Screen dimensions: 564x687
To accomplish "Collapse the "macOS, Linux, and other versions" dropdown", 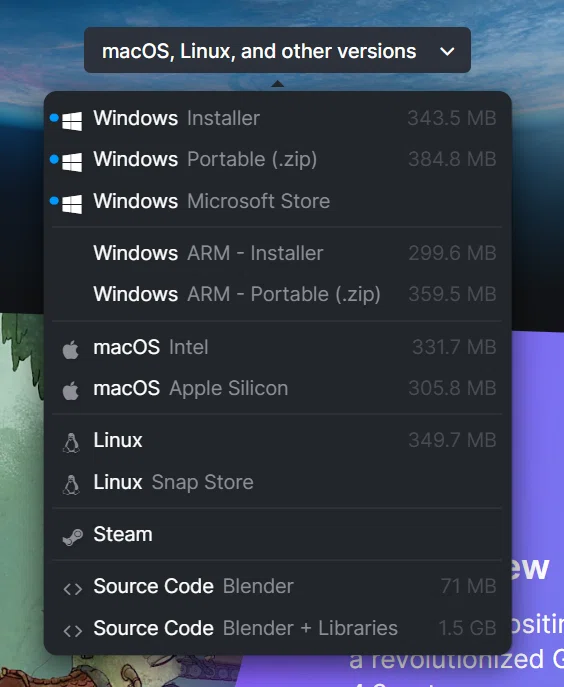I will coord(277,50).
